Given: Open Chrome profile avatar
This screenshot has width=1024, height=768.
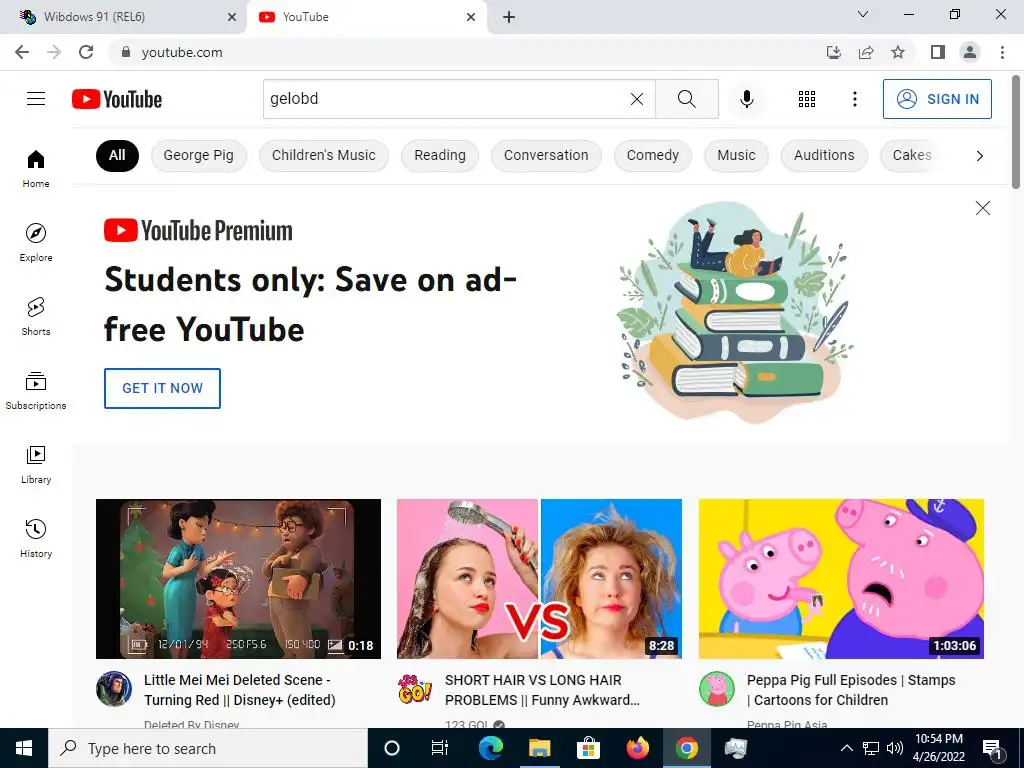Looking at the screenshot, I should tap(970, 52).
